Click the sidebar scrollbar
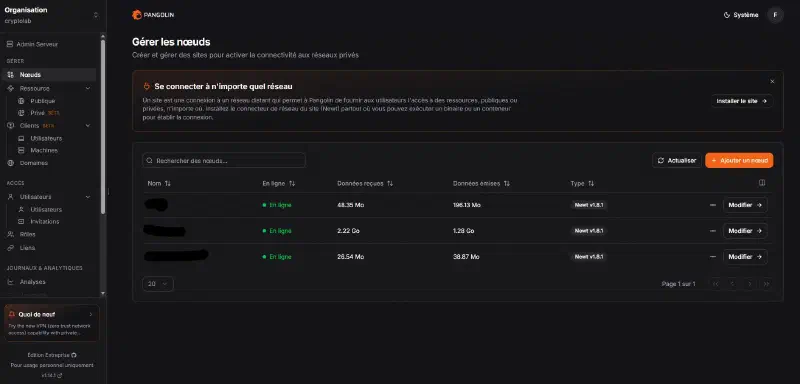This screenshot has height=384, width=800. 103,126
